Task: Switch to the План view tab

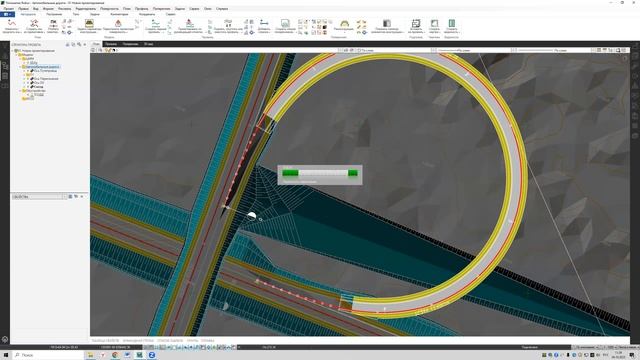Action: (96, 44)
